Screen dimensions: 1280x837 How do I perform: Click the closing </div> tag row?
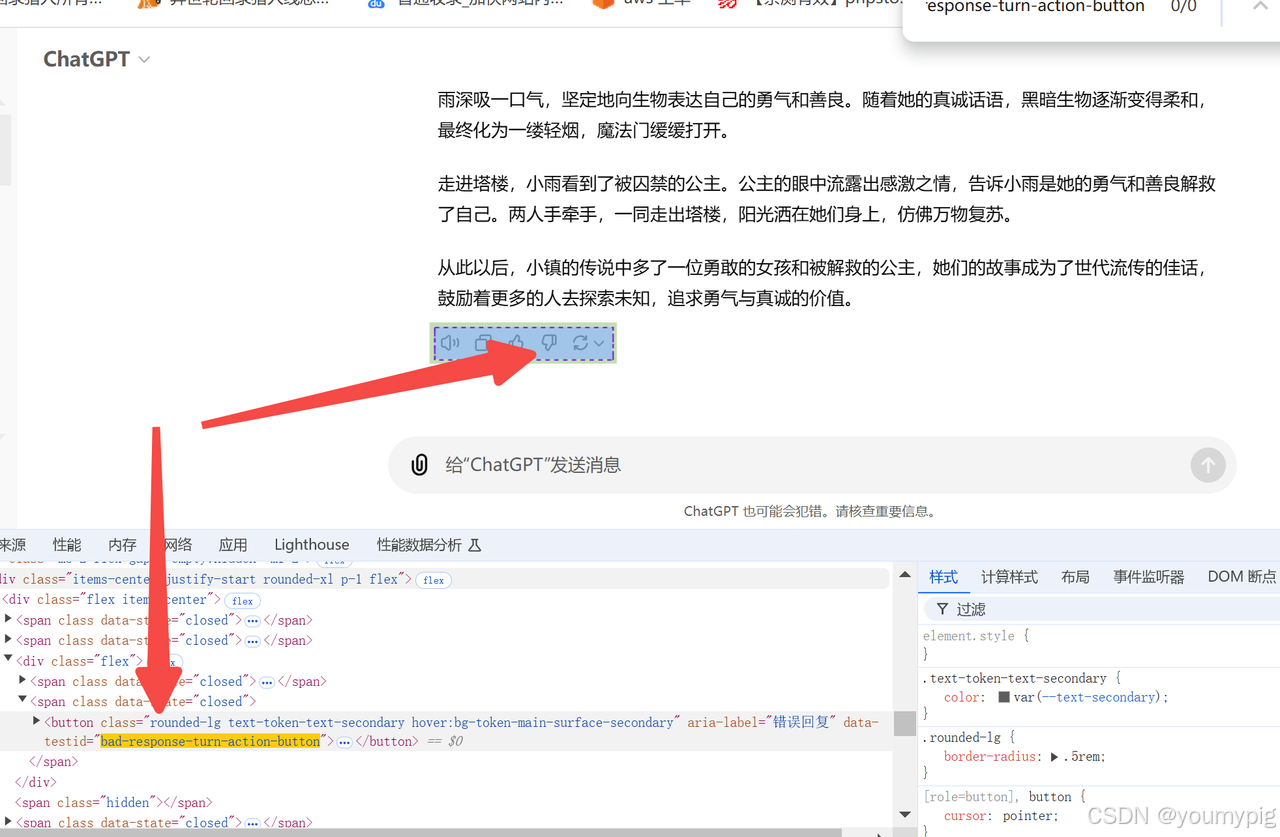click(x=35, y=782)
